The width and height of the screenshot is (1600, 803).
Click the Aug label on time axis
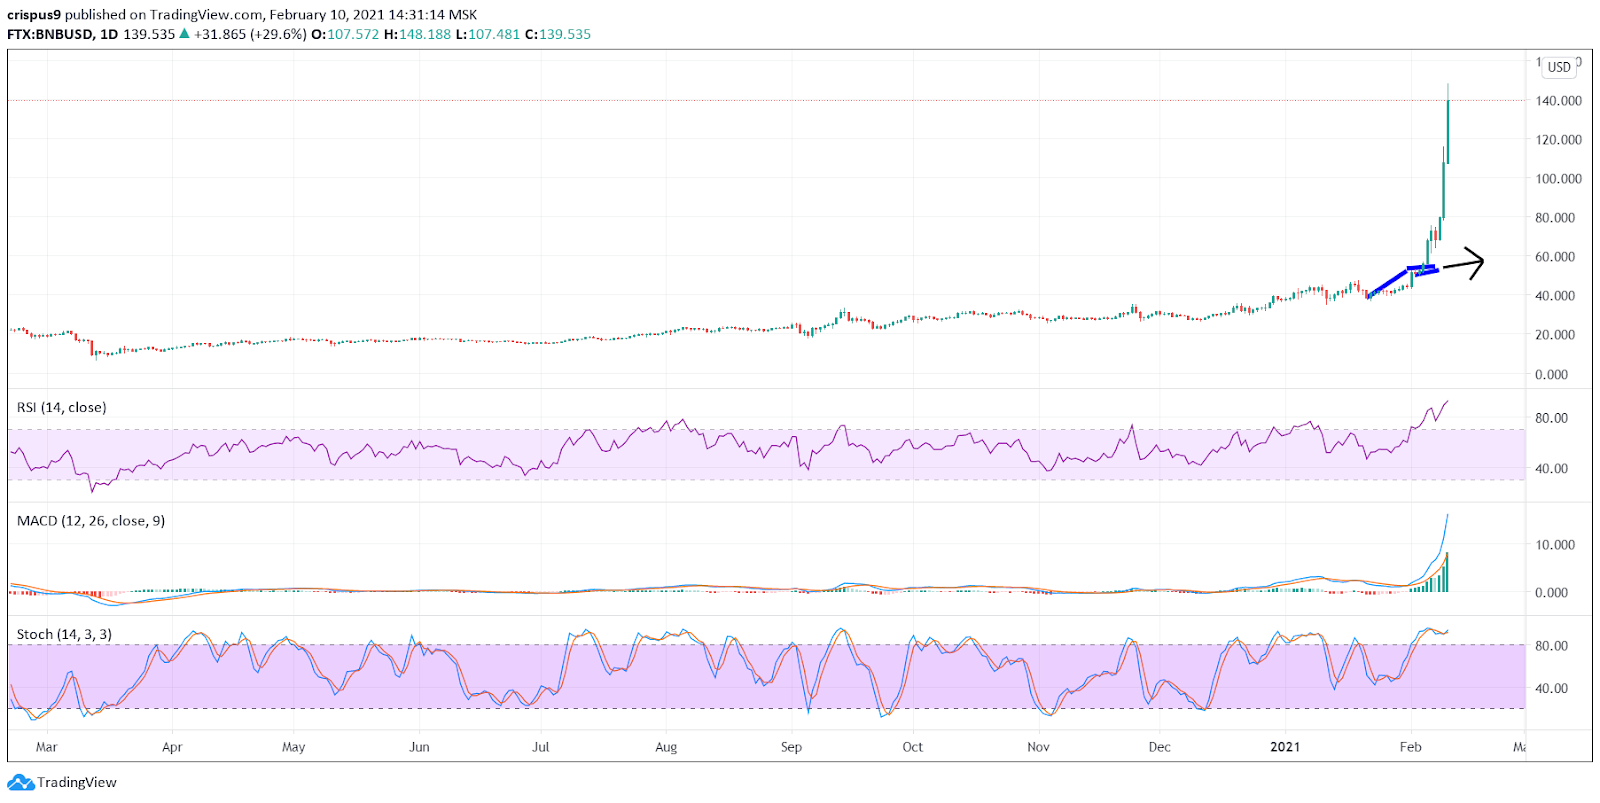[666, 747]
